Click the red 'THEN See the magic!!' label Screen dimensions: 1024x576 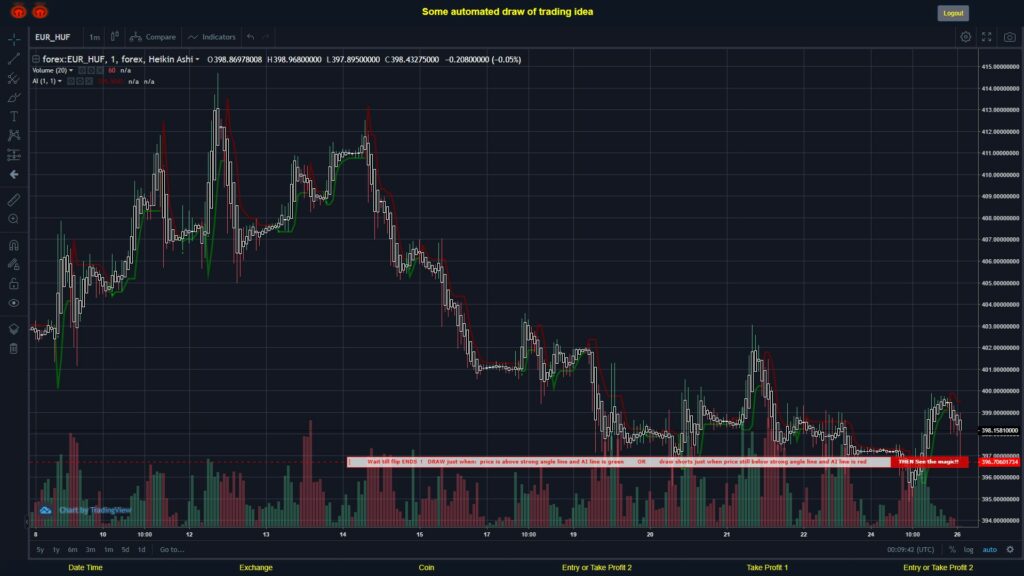[x=929, y=462]
